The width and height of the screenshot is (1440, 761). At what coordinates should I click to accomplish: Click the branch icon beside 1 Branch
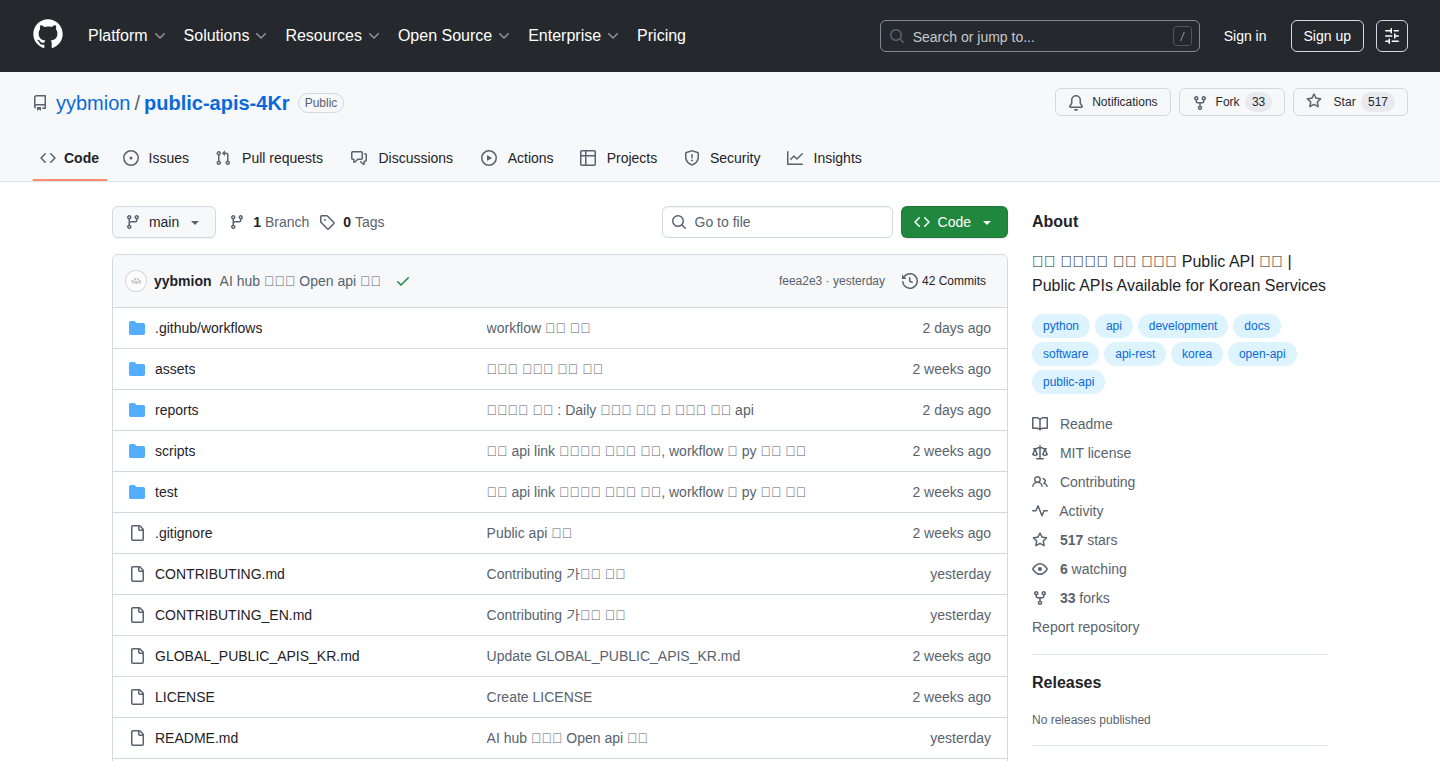coord(237,222)
